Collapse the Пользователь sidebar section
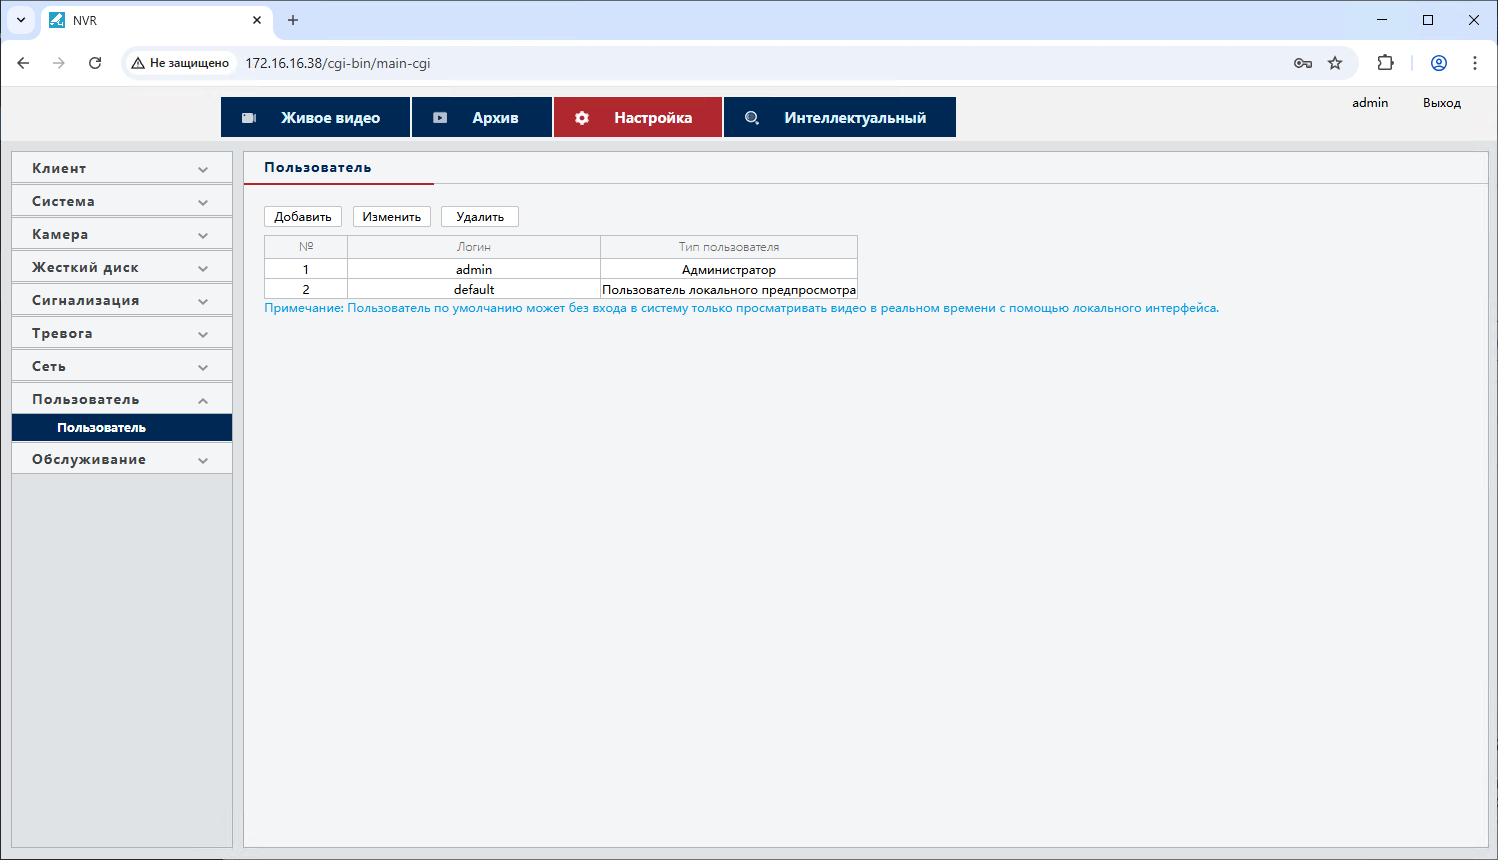The width and height of the screenshot is (1498, 860). (x=122, y=399)
